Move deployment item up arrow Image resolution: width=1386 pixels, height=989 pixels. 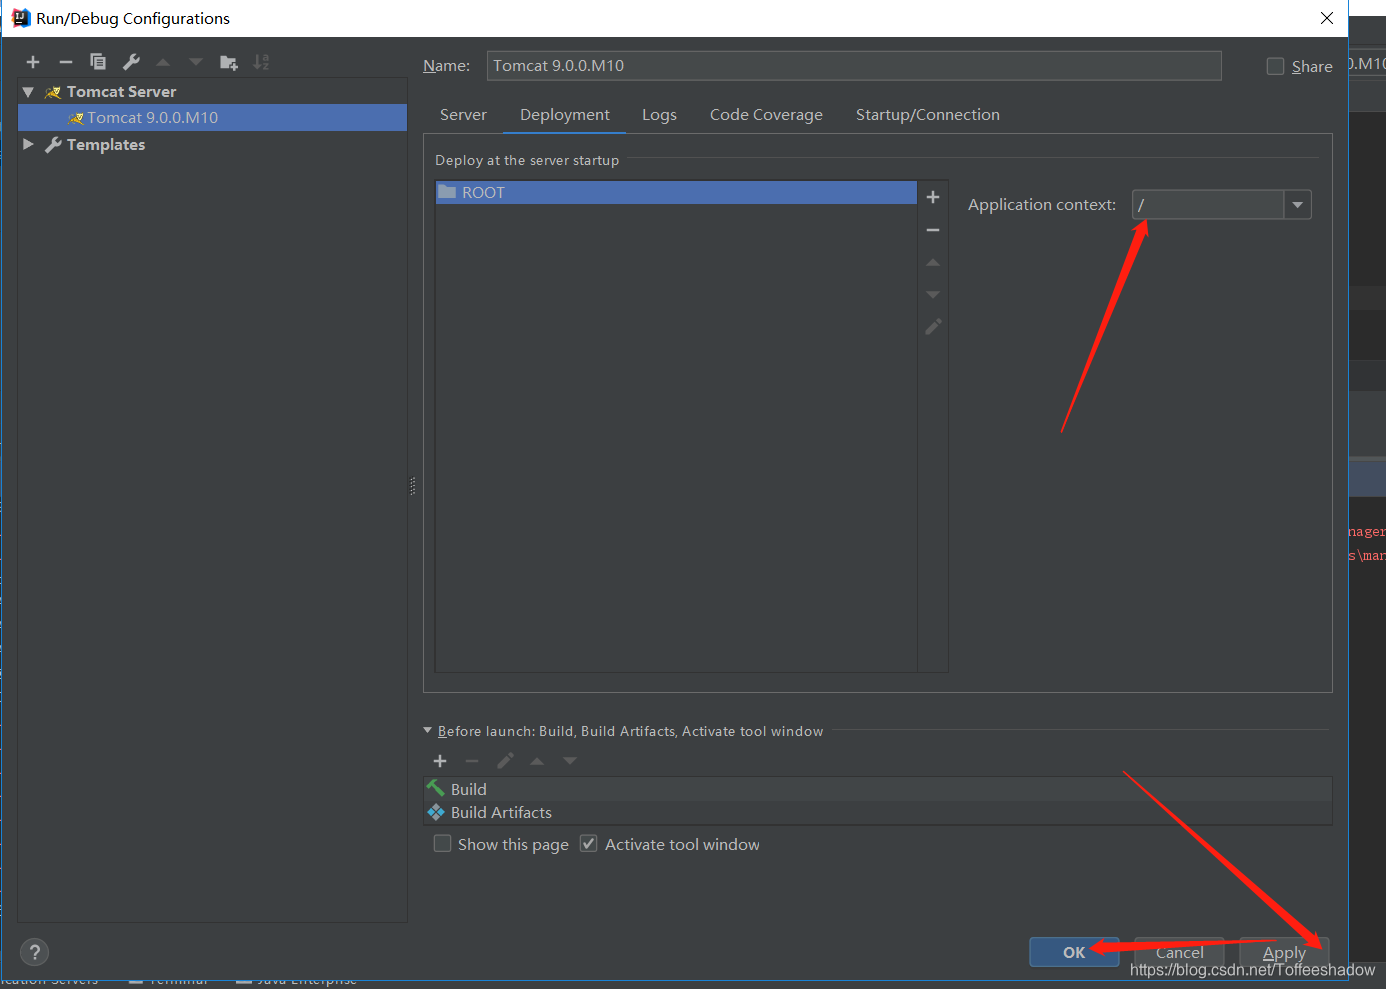(x=933, y=262)
